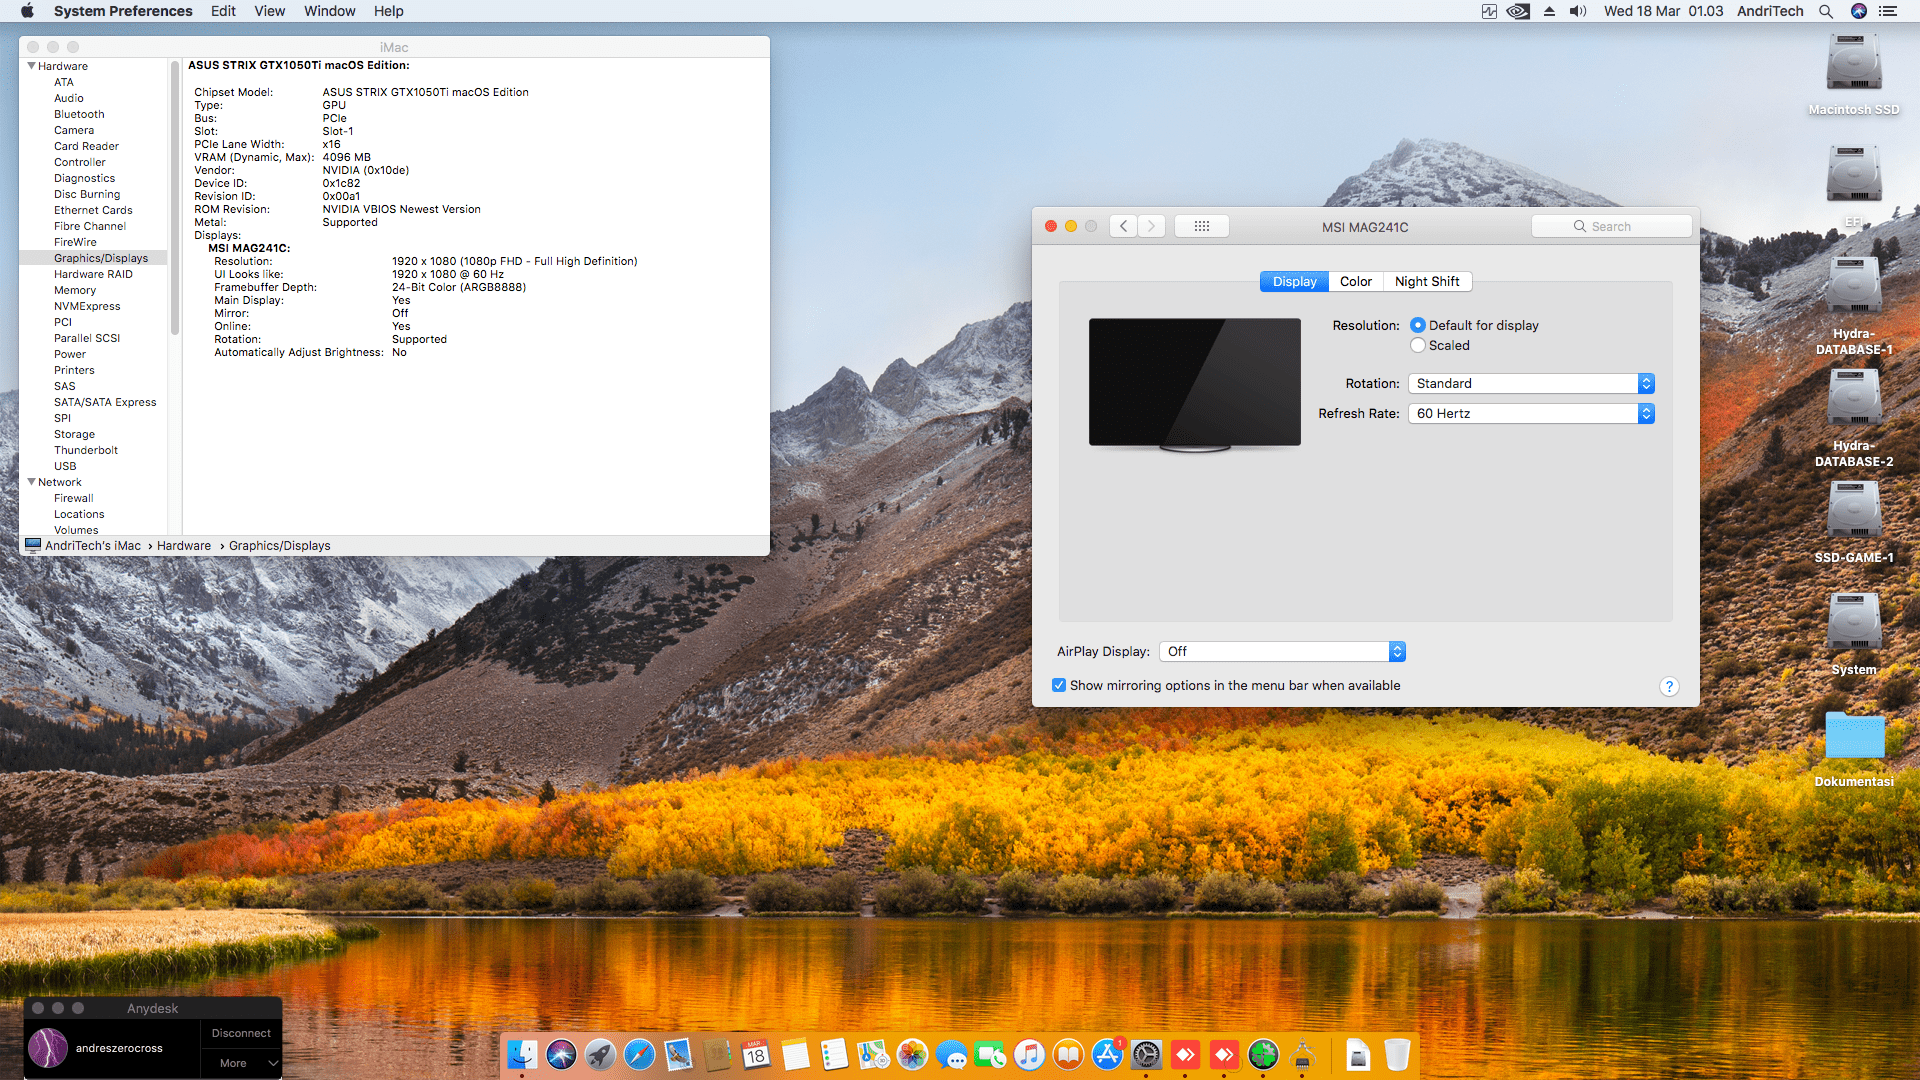Open the Rotation dropdown

pyautogui.click(x=1531, y=384)
